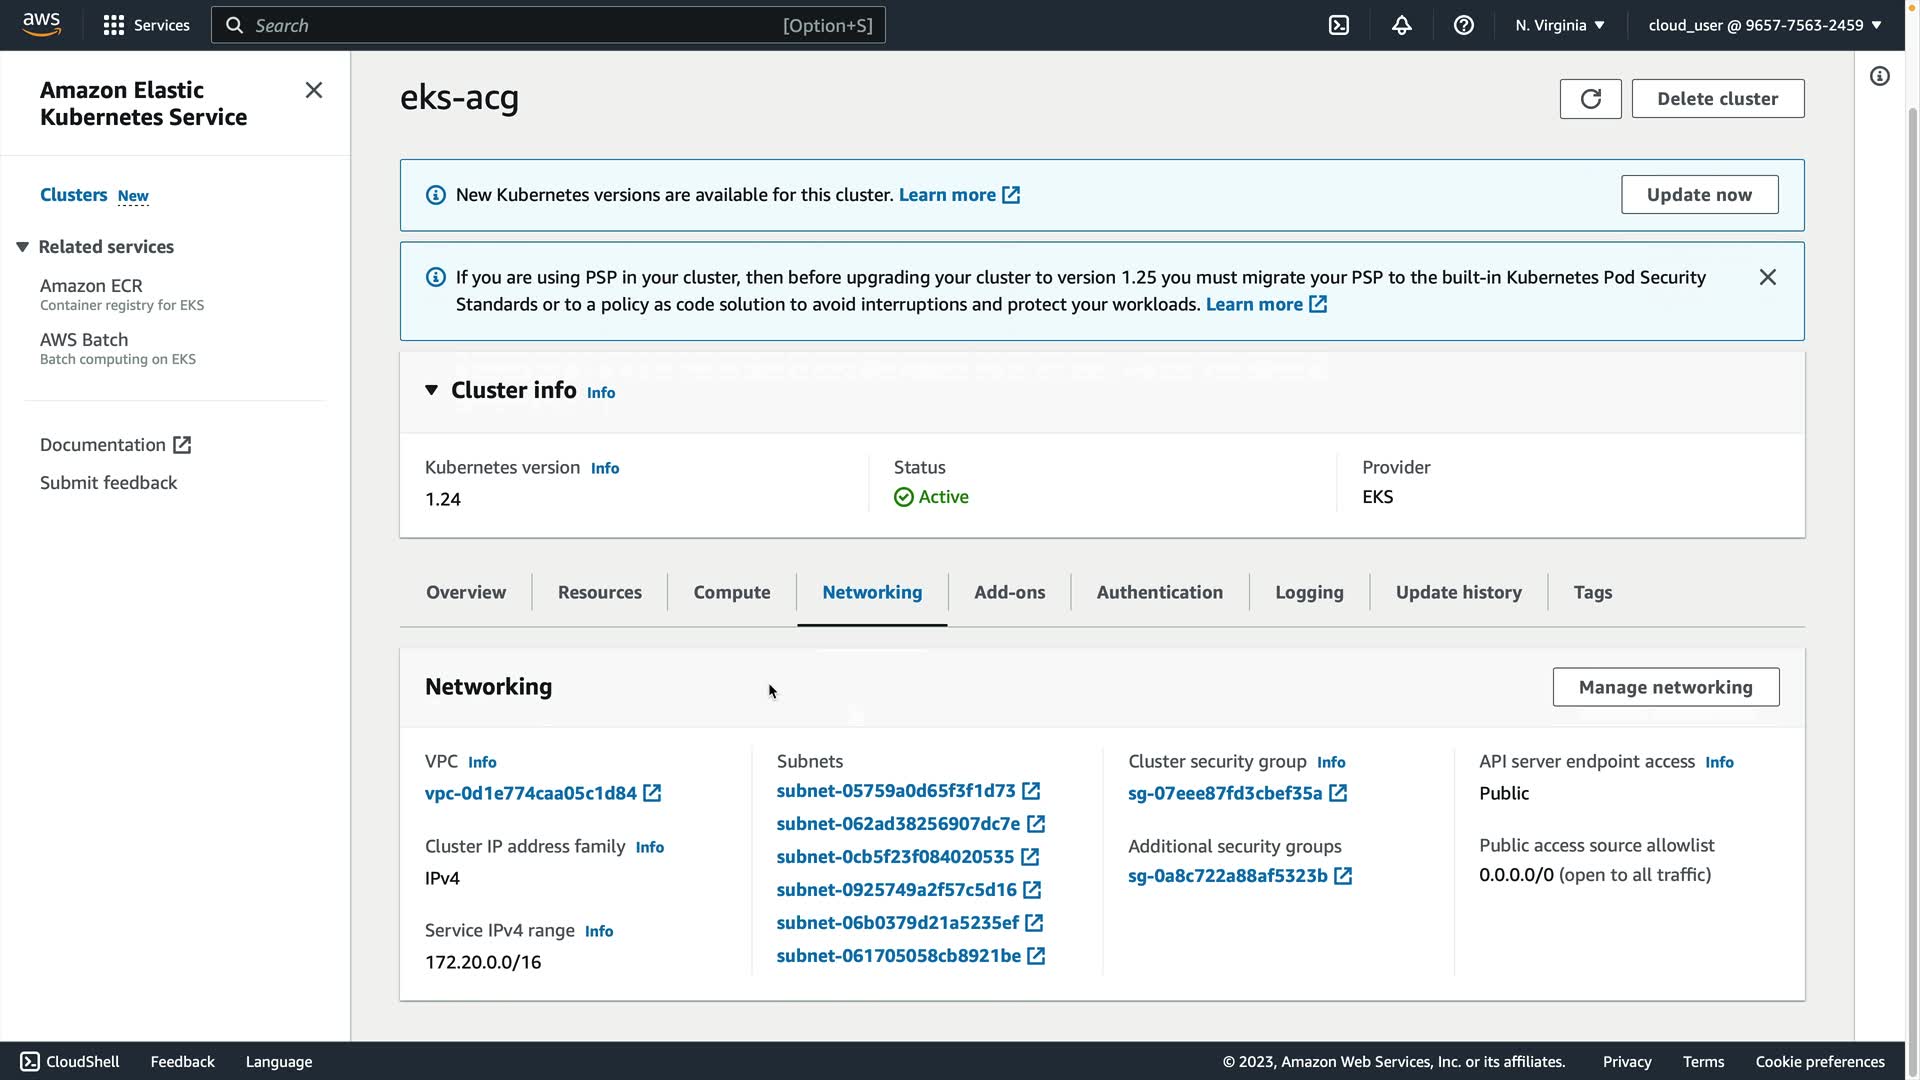
Task: Dismiss the PSP migration notice banner
Action: 1767,277
